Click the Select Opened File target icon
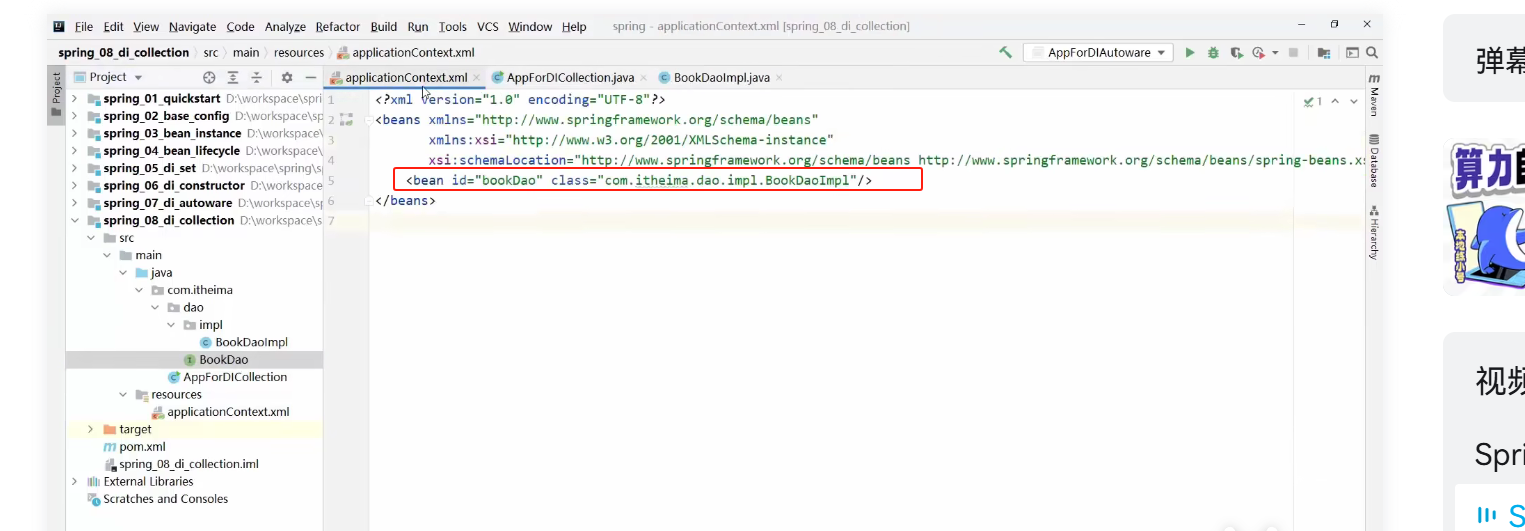The width and height of the screenshot is (1525, 531). [x=209, y=77]
